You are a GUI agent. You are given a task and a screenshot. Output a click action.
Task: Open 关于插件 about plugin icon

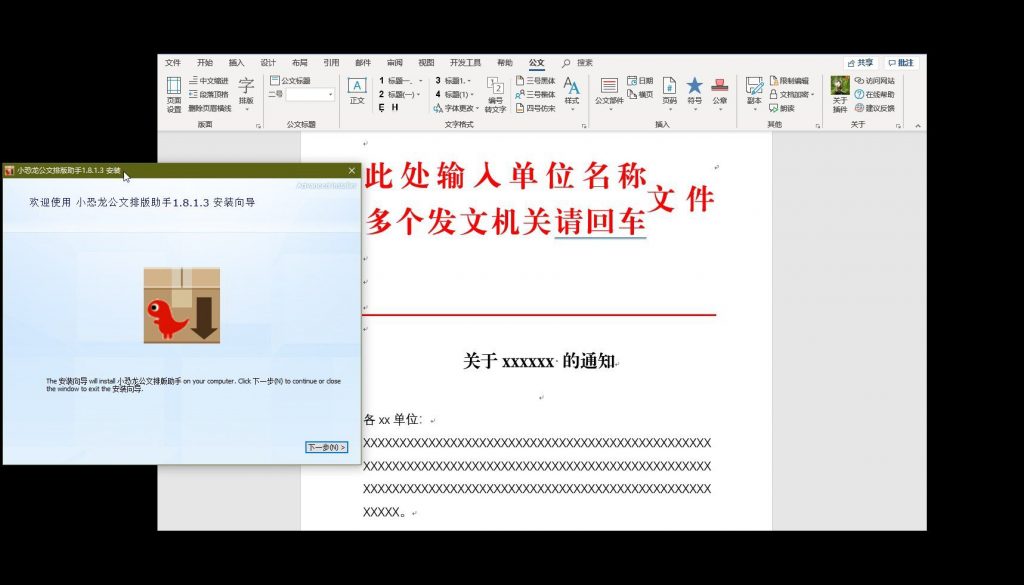(x=840, y=95)
